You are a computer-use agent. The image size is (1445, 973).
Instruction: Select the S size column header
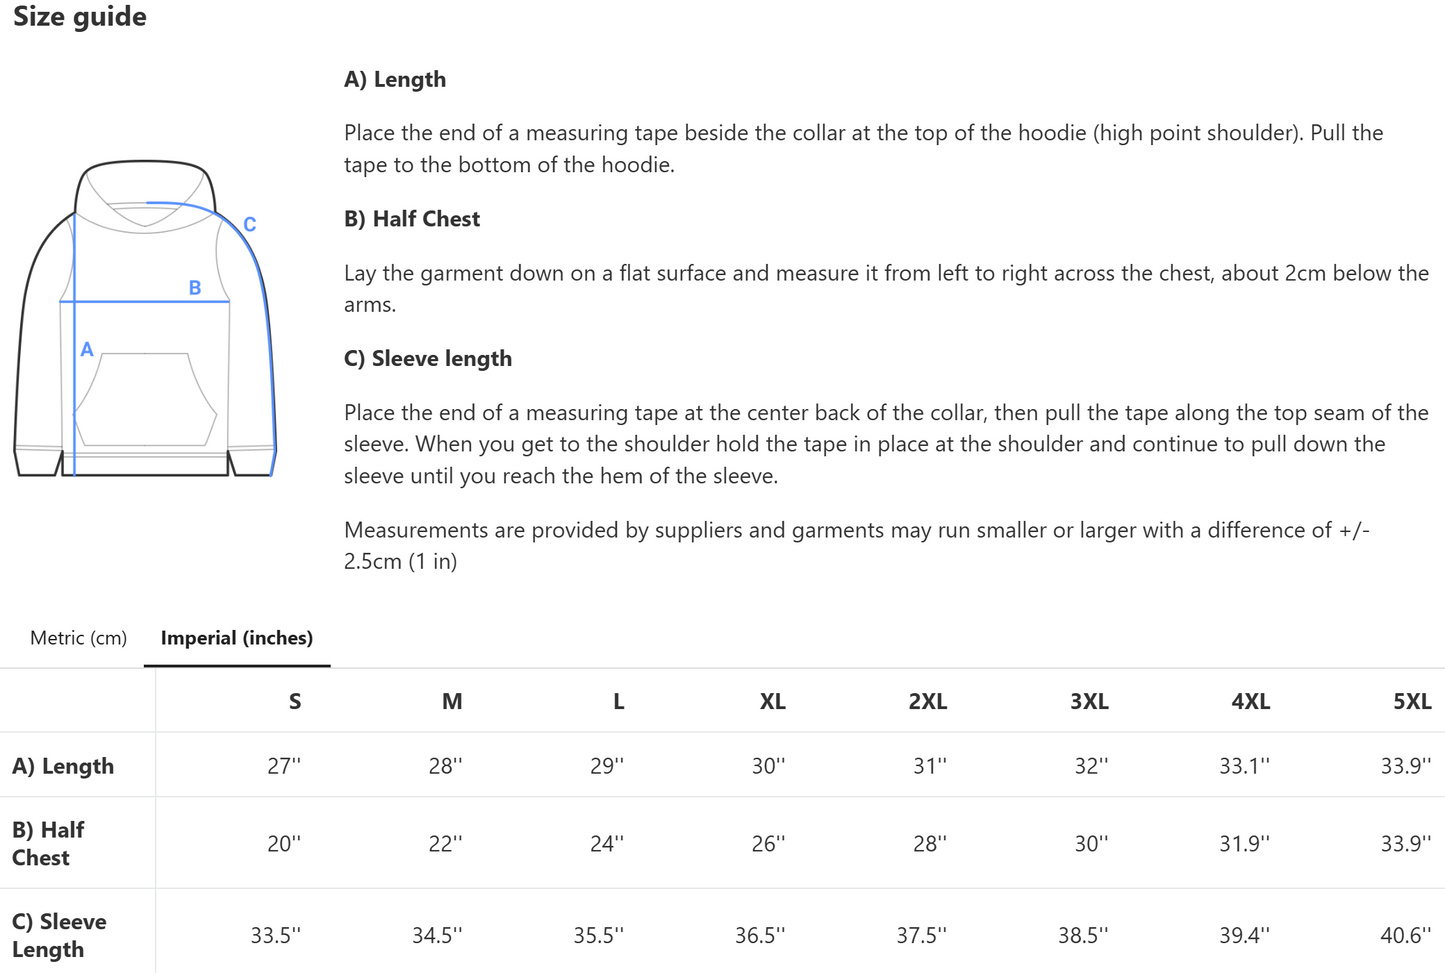point(295,701)
